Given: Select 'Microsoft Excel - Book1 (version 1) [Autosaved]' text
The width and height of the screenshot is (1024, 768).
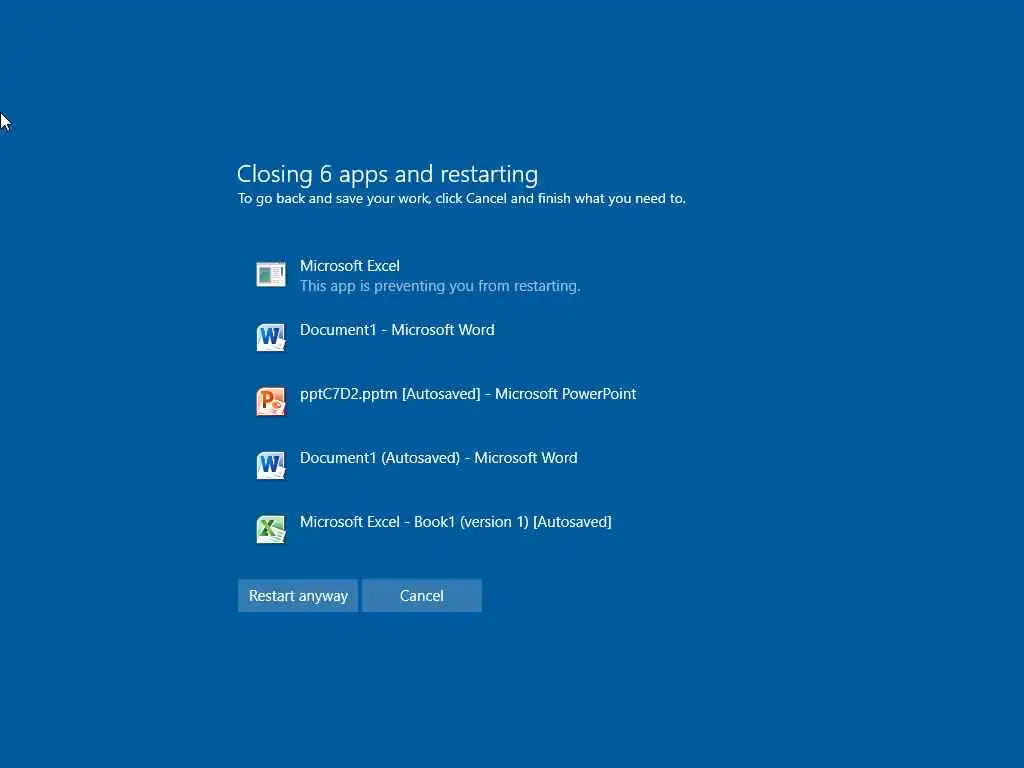Looking at the screenshot, I should pyautogui.click(x=456, y=522).
